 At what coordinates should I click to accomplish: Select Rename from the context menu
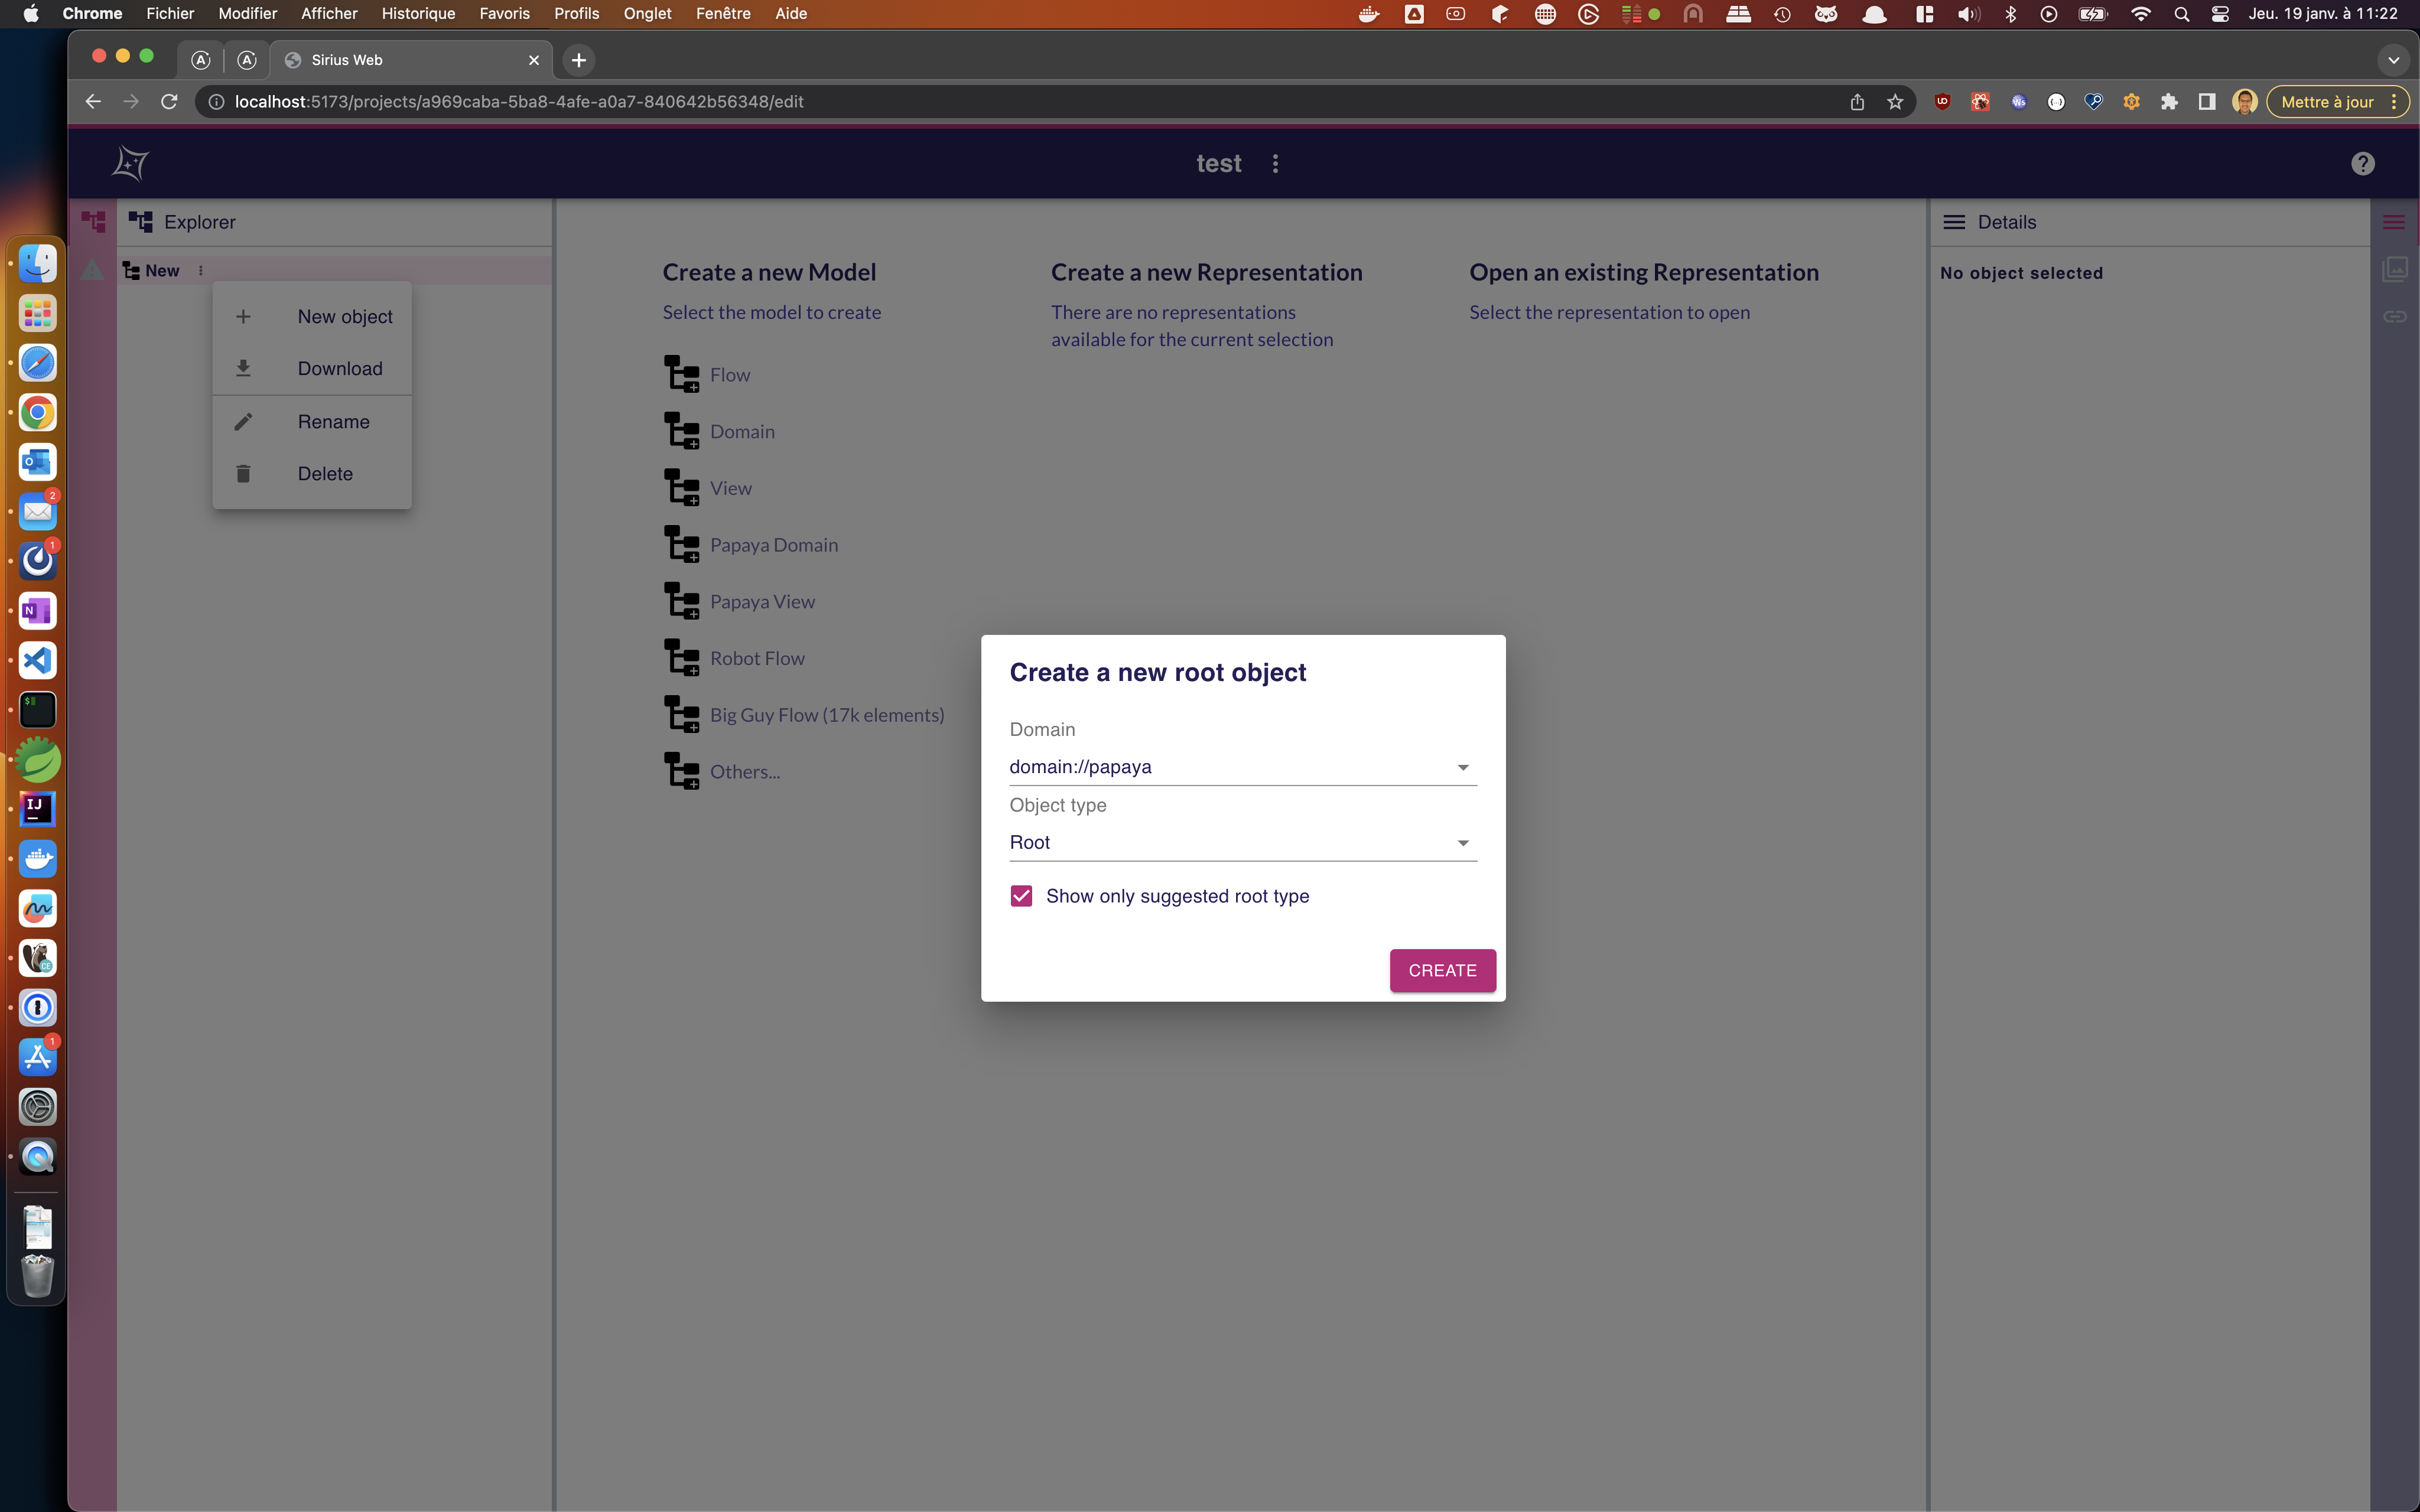tap(333, 422)
